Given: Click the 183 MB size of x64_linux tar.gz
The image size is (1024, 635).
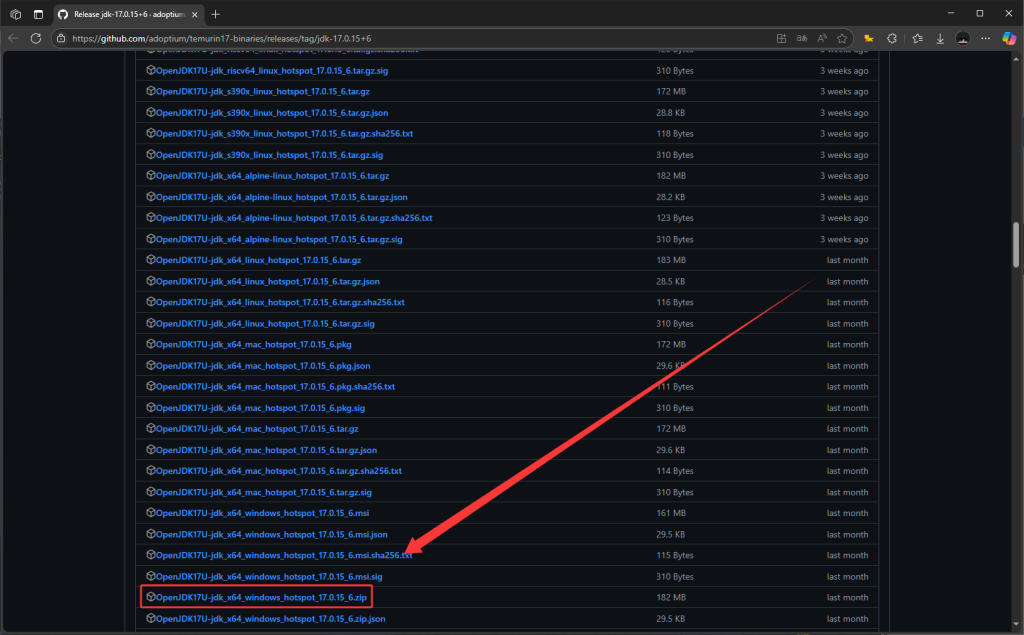Looking at the screenshot, I should (671, 260).
